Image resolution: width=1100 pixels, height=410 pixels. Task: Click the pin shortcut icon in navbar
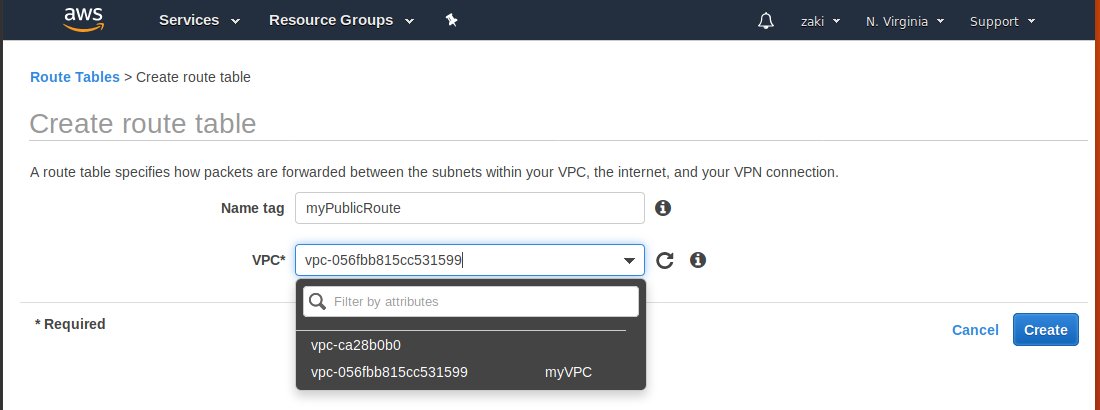click(451, 21)
